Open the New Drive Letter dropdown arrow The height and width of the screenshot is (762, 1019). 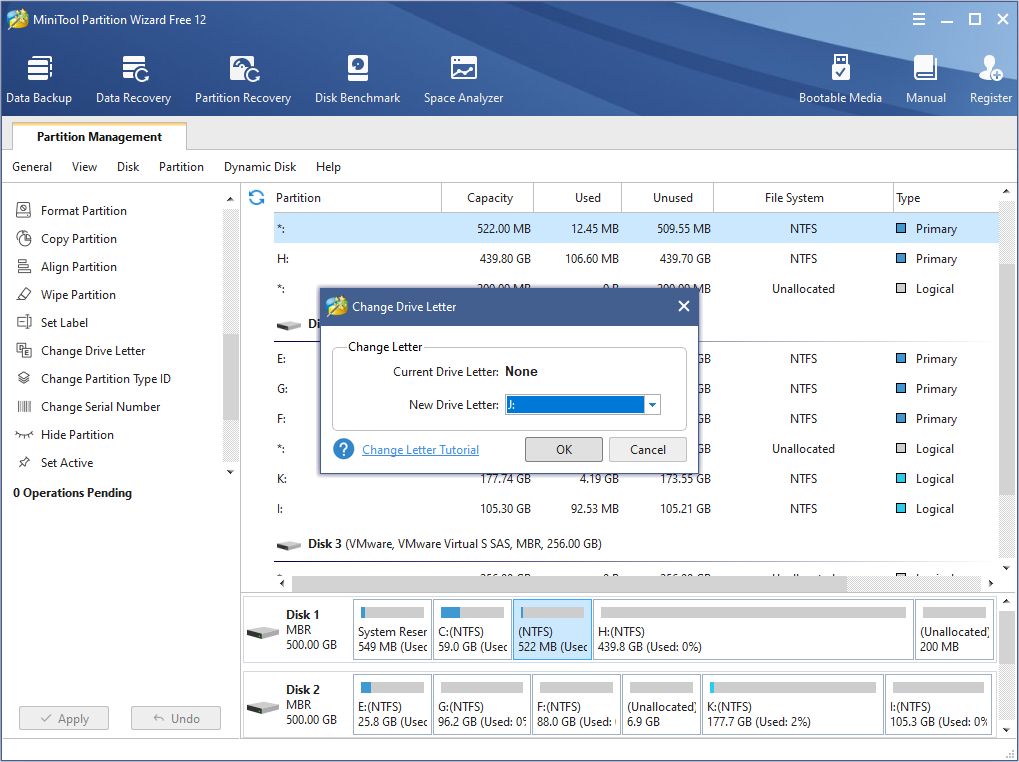pyautogui.click(x=652, y=405)
